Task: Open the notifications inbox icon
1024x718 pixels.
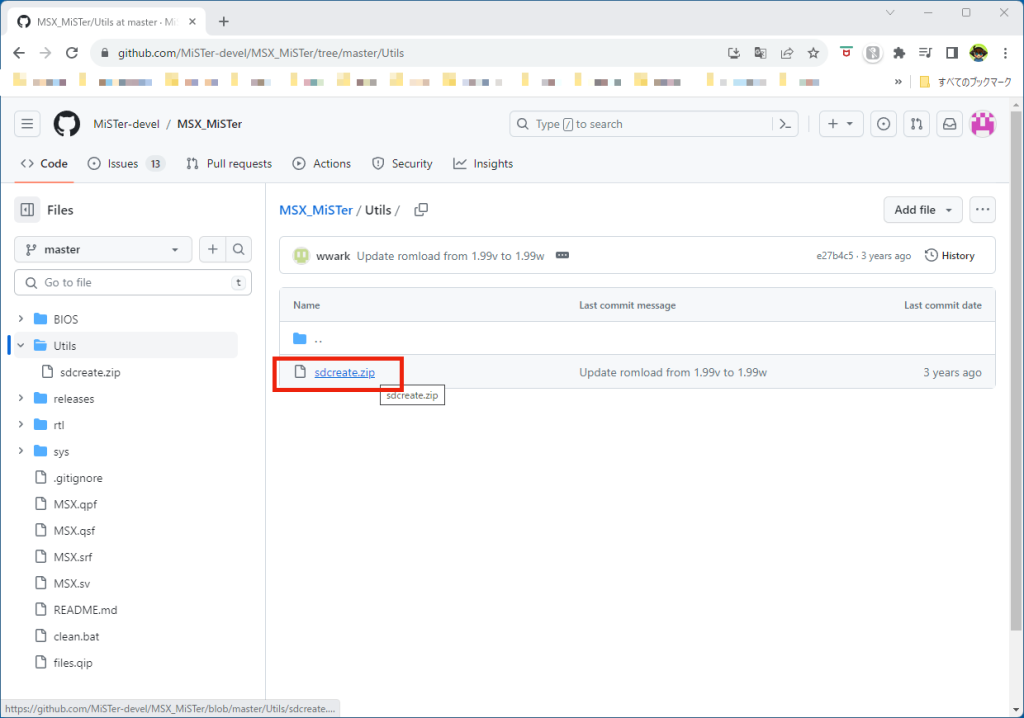Action: point(950,124)
